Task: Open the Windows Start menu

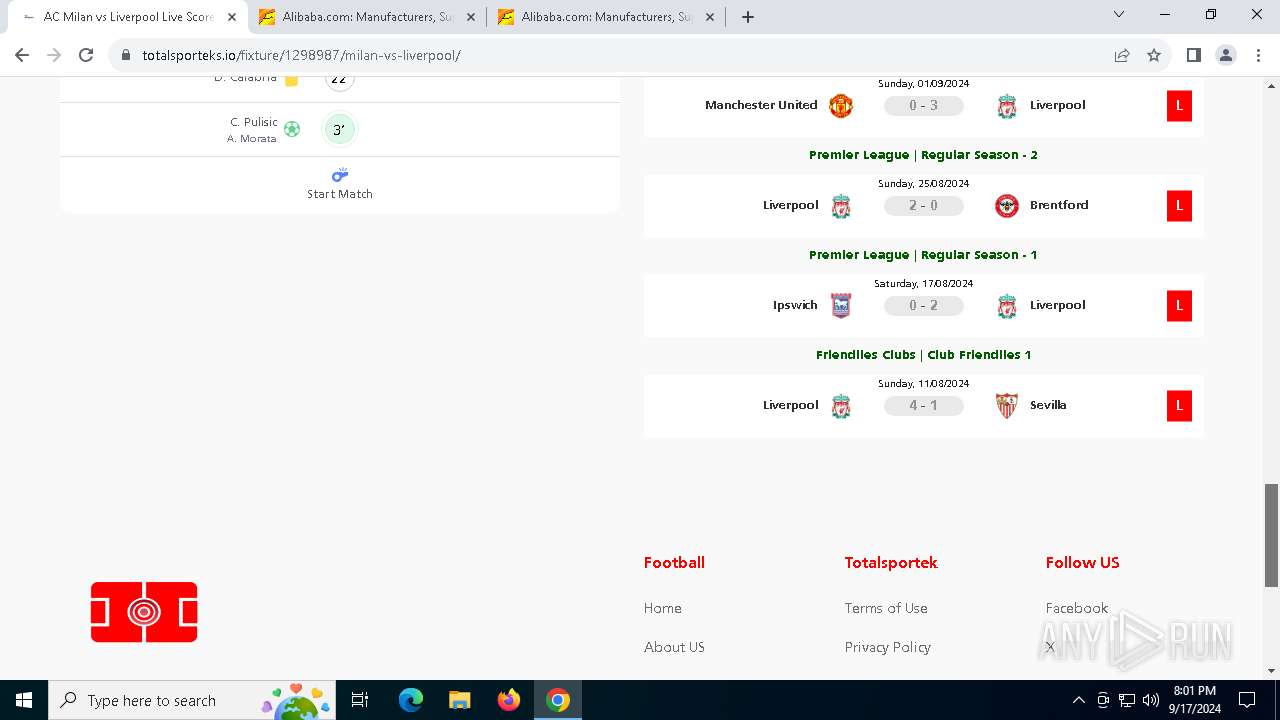Action: coord(24,700)
